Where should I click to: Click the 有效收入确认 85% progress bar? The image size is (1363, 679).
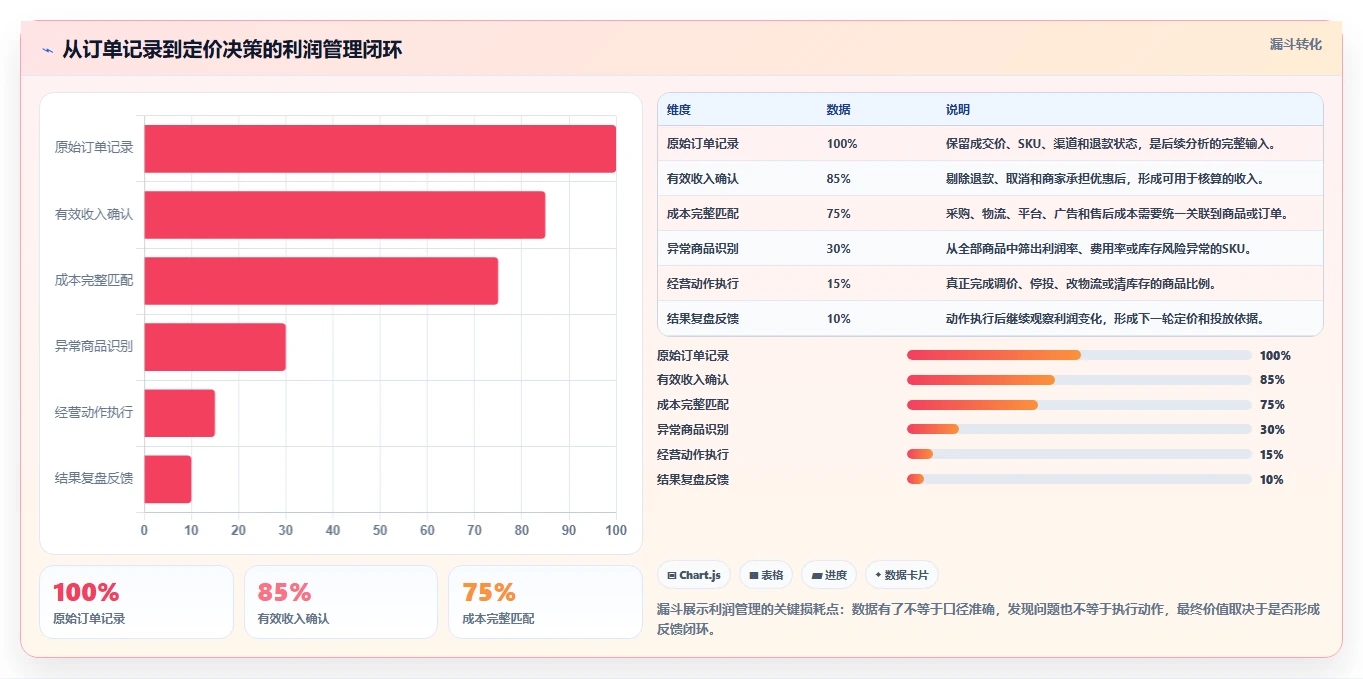click(x=1079, y=380)
